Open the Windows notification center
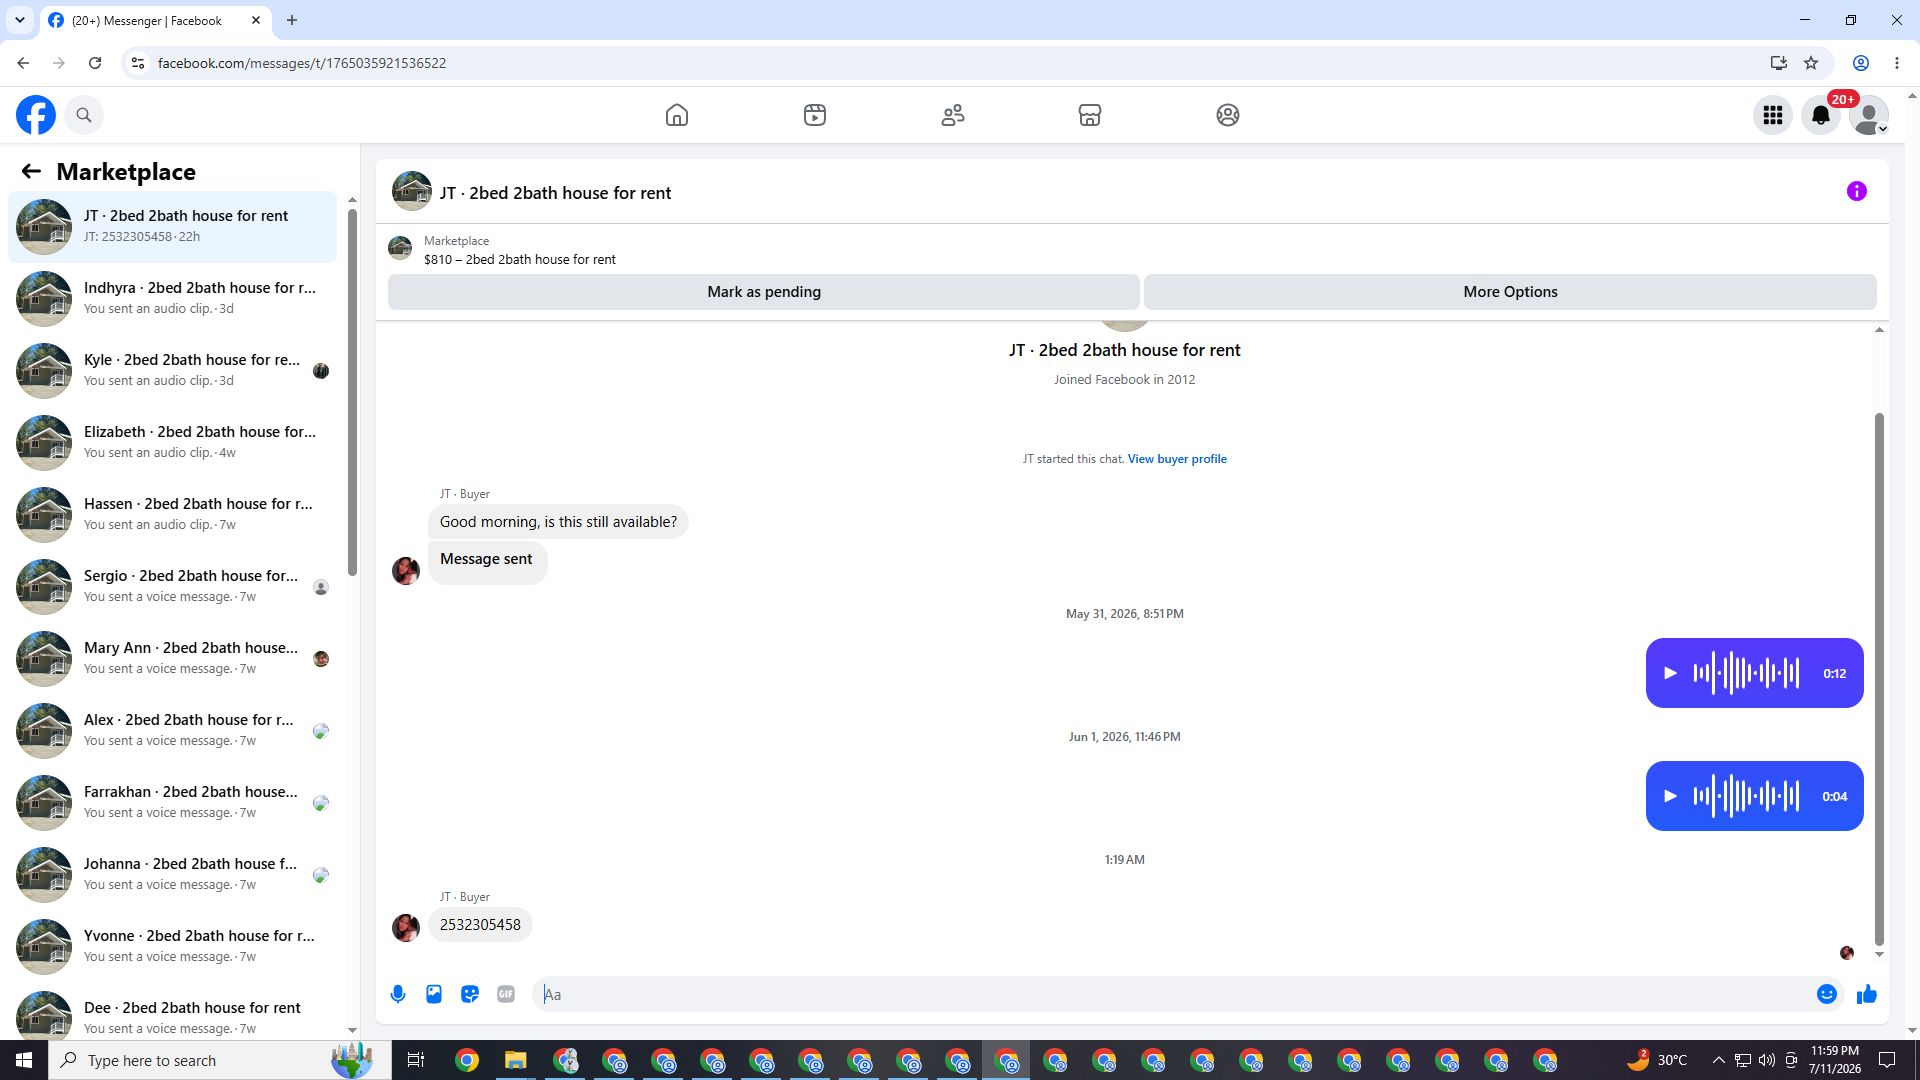1920x1080 pixels. click(1887, 1060)
